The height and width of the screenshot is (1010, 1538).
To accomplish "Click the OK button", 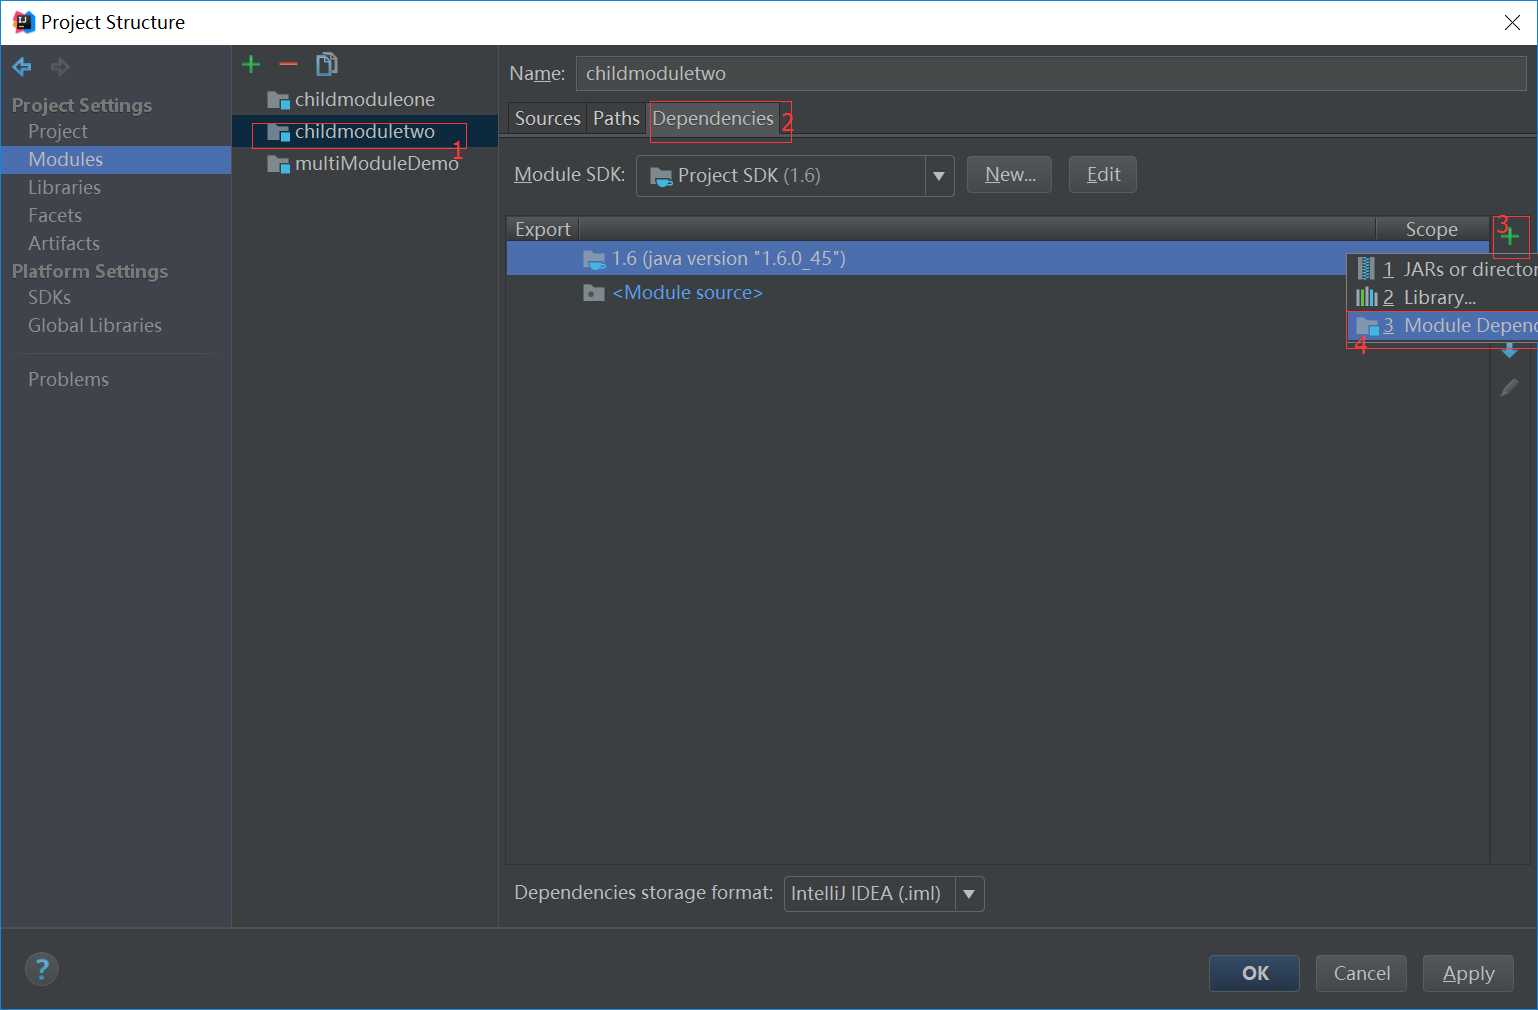I will pyautogui.click(x=1254, y=973).
